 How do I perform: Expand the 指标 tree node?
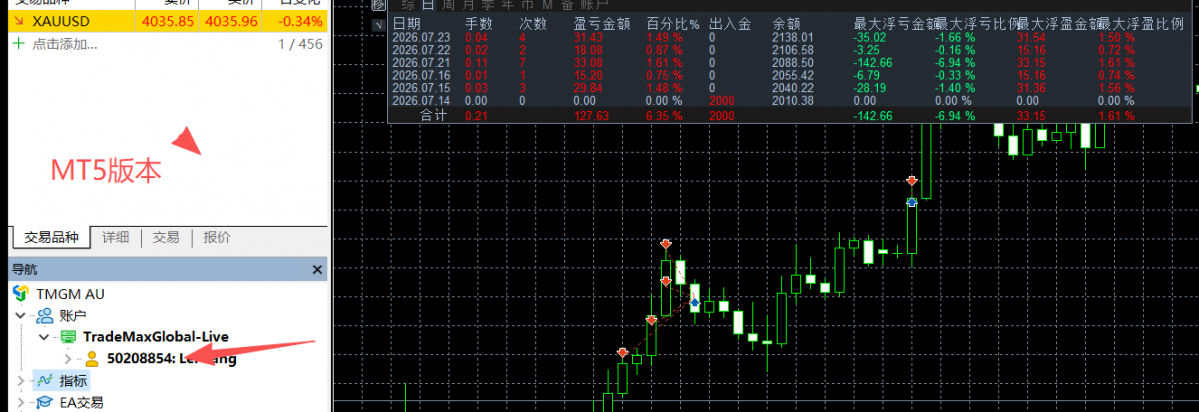[20, 380]
